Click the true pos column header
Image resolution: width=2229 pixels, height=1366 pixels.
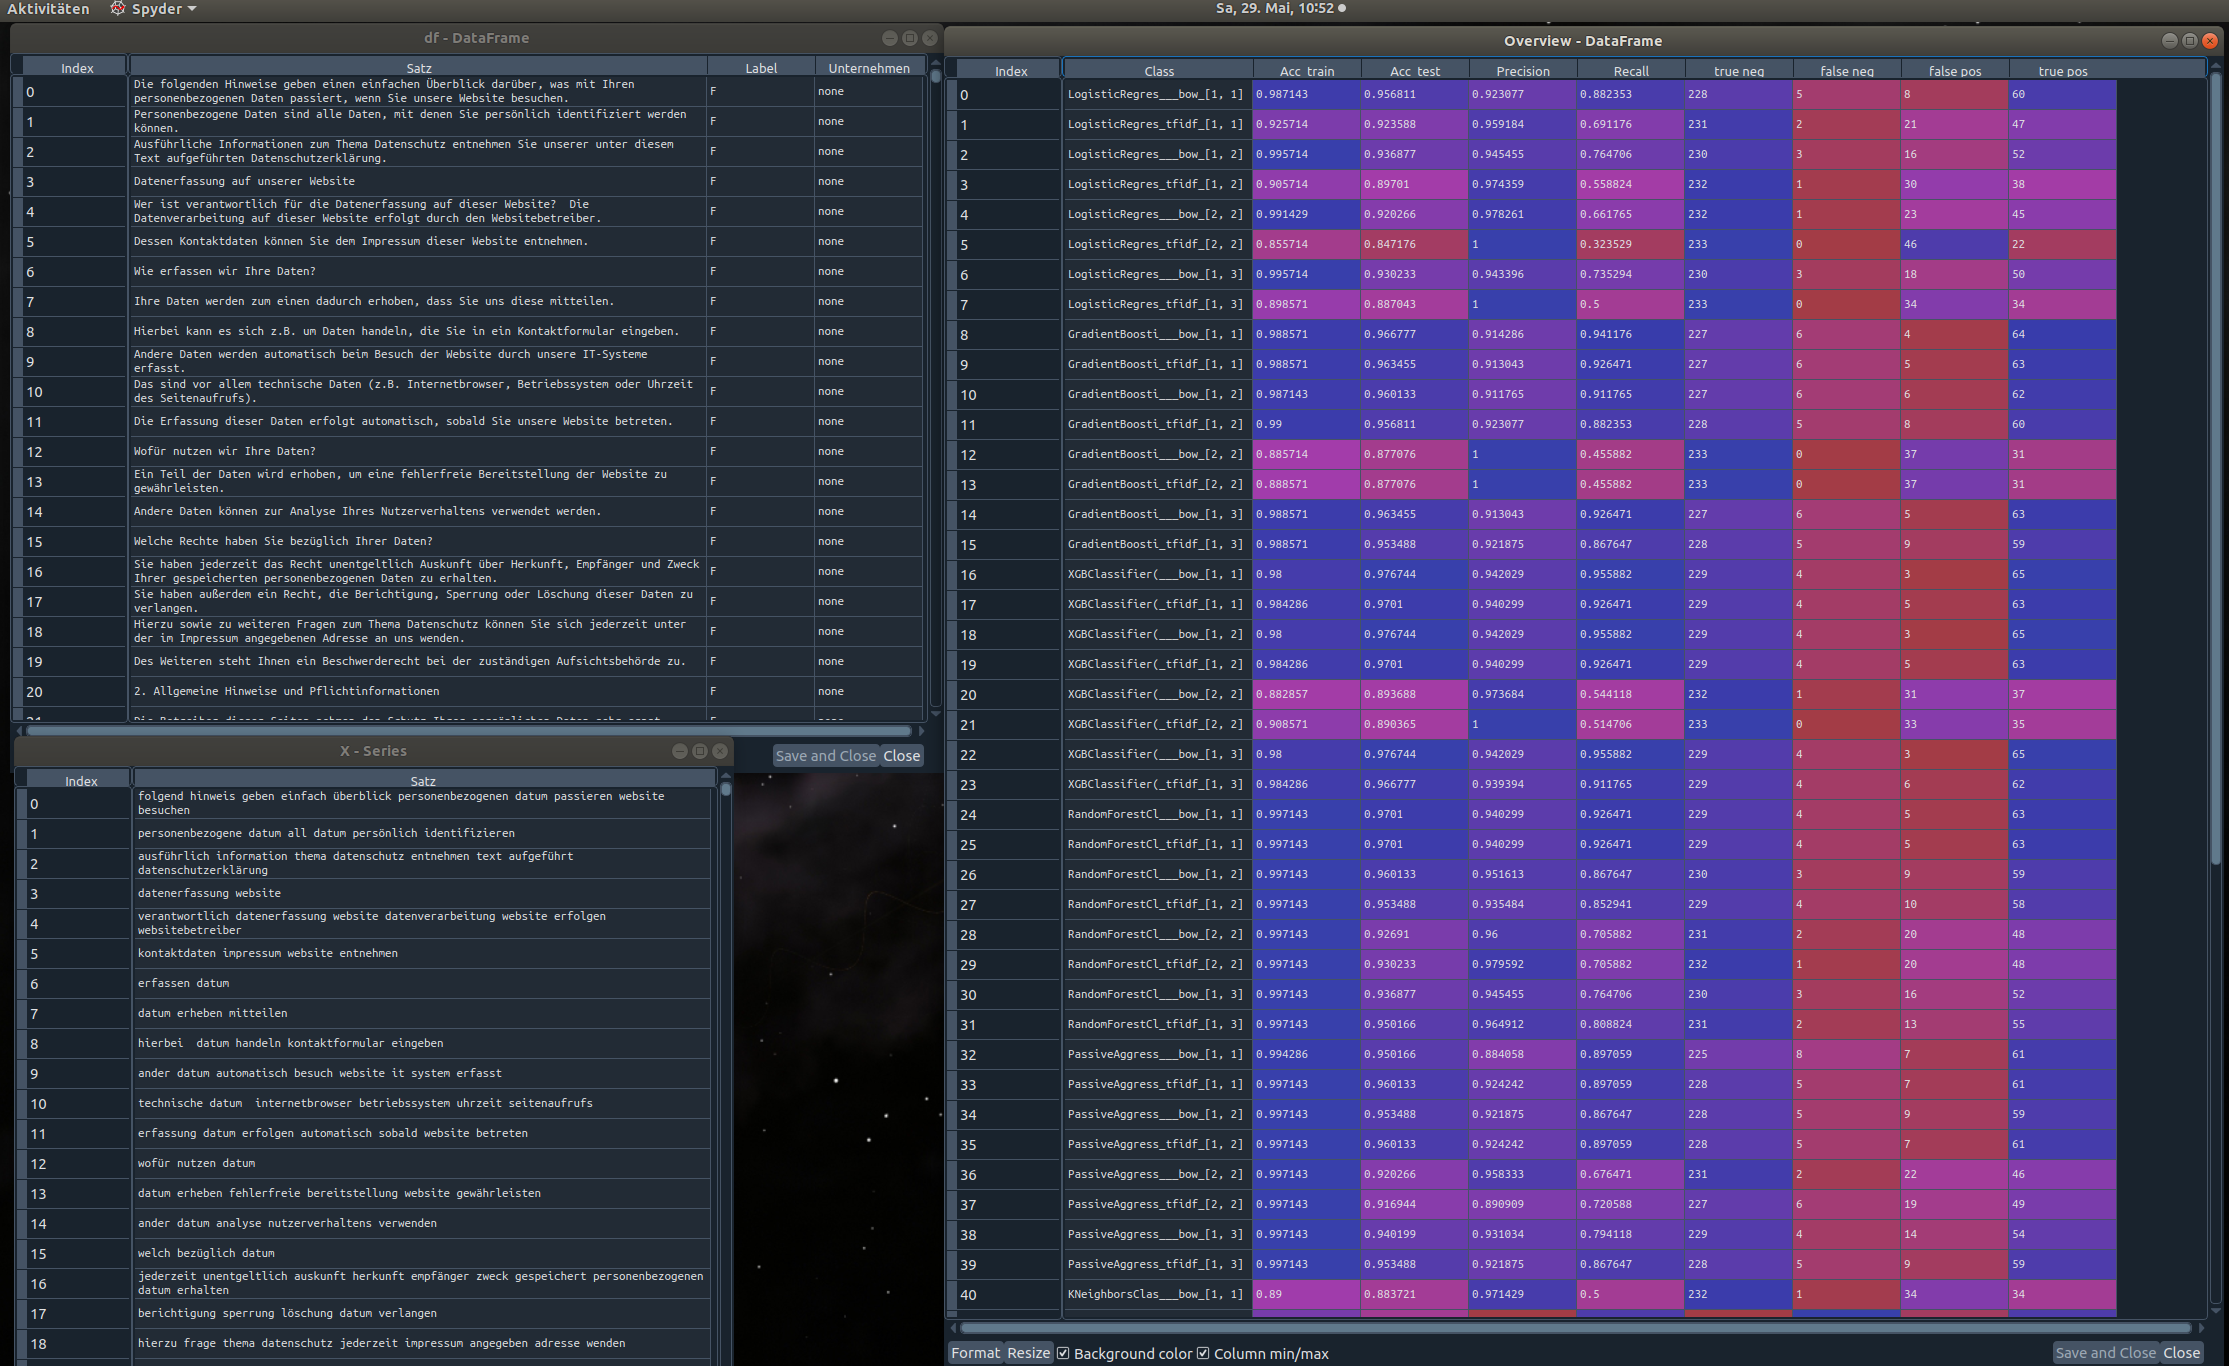(x=2062, y=71)
